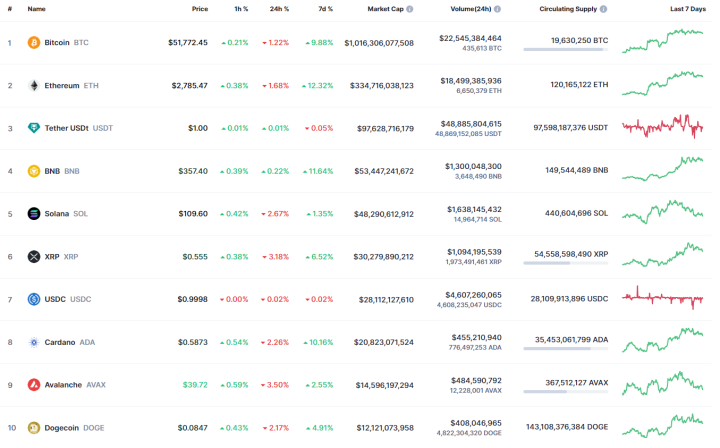Click the Bitcoin coin logo icon
This screenshot has height=448, width=720.
tap(34, 43)
